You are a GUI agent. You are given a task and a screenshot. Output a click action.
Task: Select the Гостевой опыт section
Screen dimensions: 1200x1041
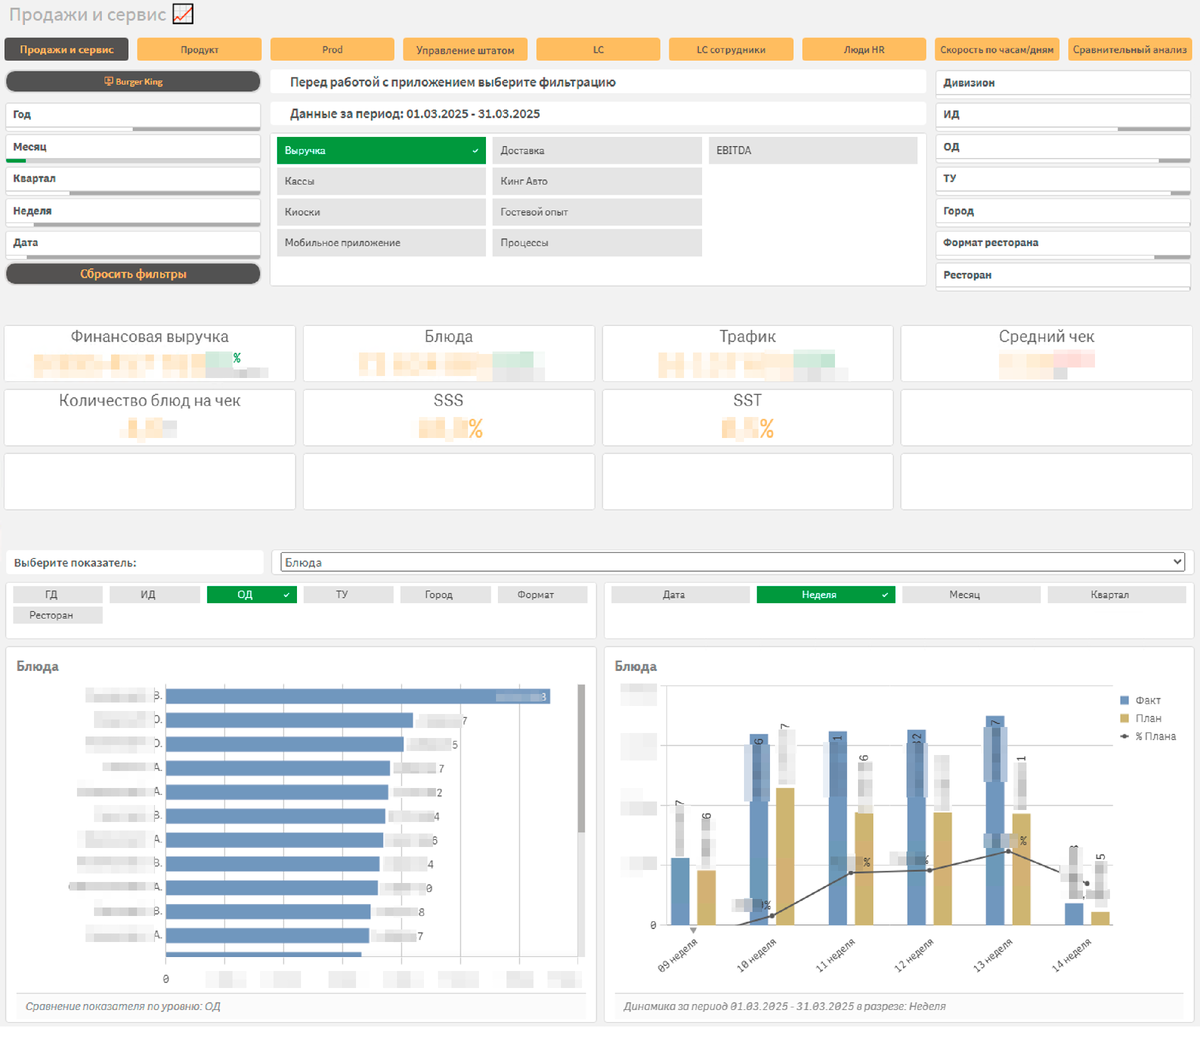[x=597, y=212]
